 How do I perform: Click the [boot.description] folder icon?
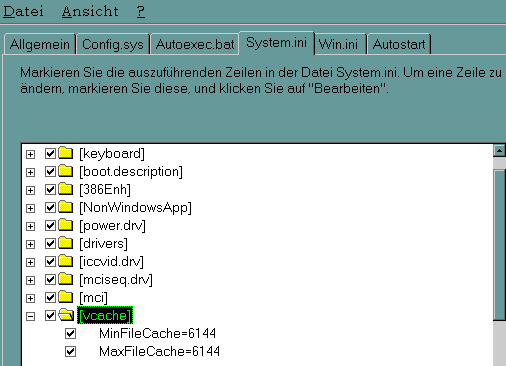[x=66, y=171]
